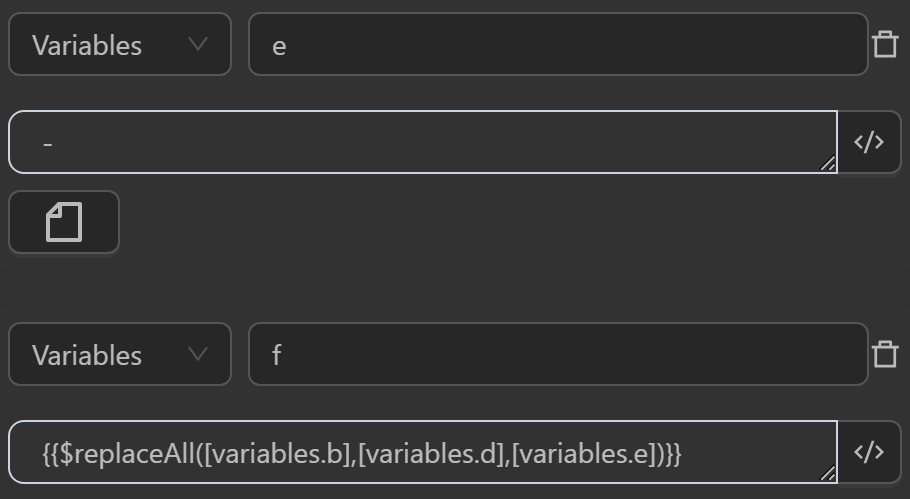Click the chevron arrow in e's type dropdown
This screenshot has width=910, height=499.
point(198,44)
